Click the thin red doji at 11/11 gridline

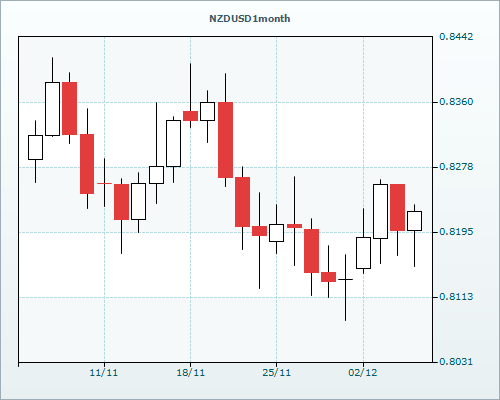tap(104, 183)
